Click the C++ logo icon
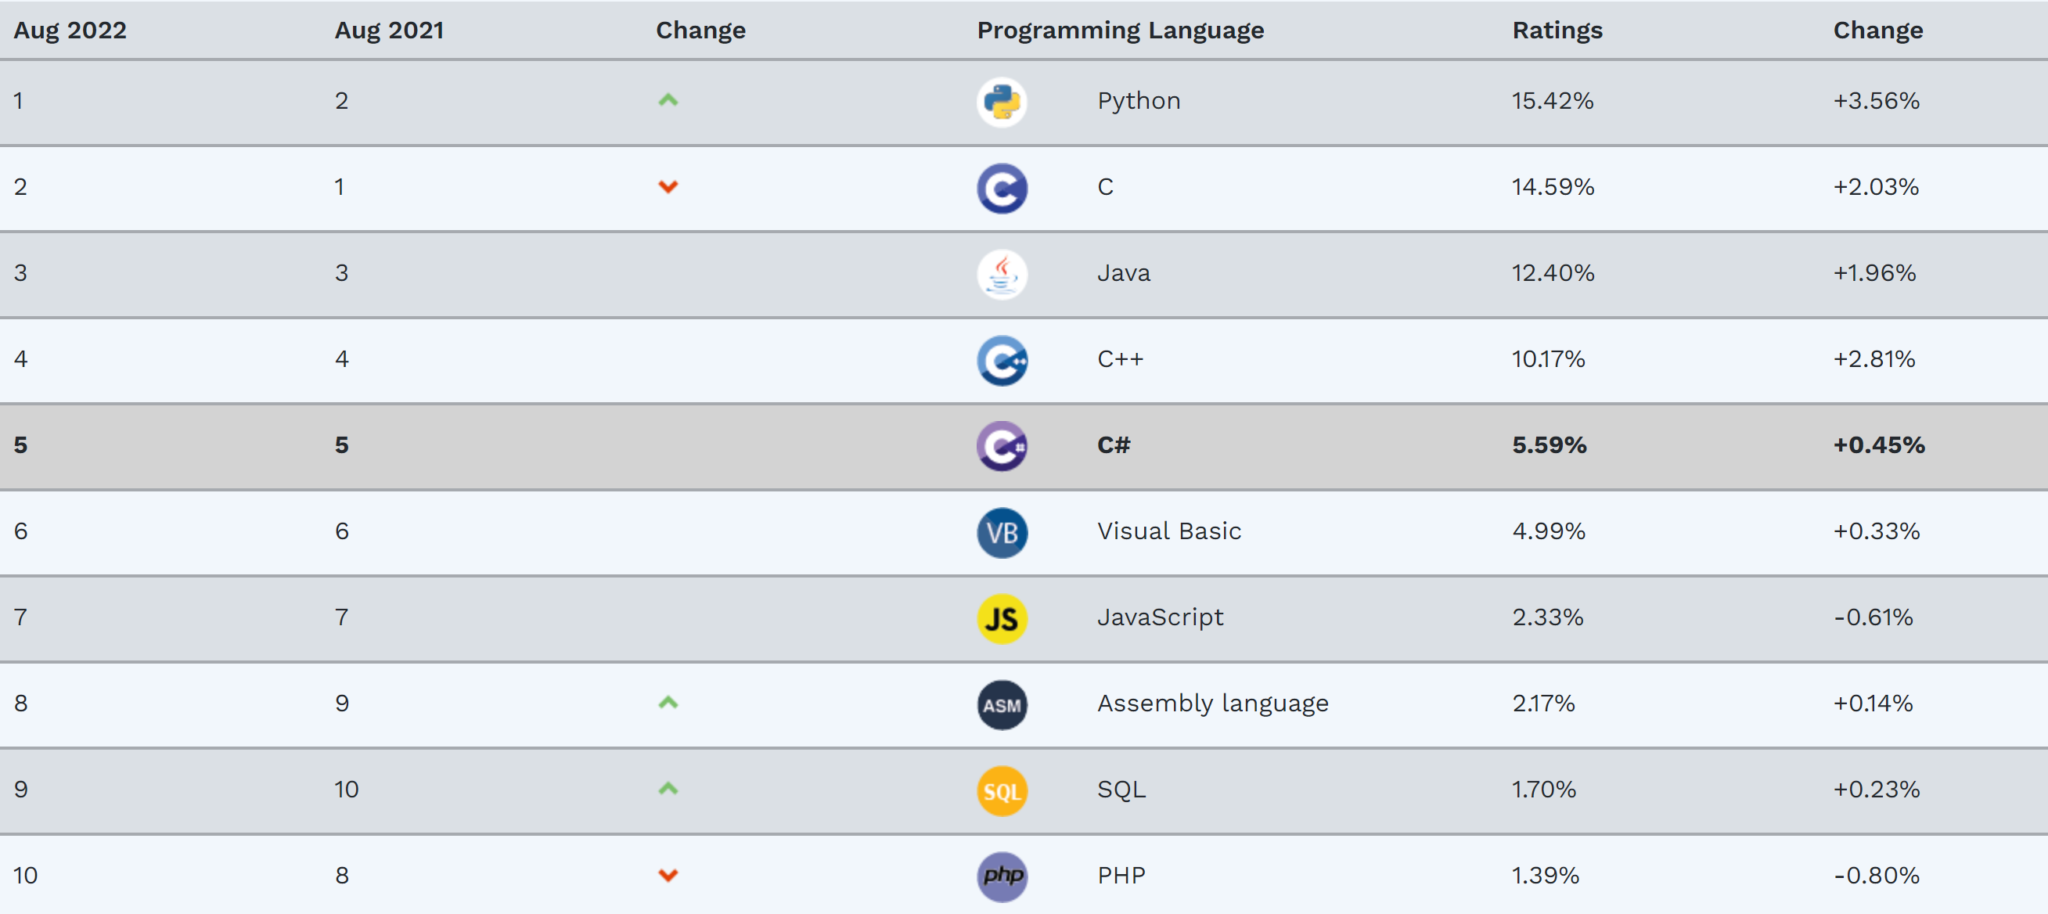This screenshot has height=914, width=2048. tap(1001, 361)
